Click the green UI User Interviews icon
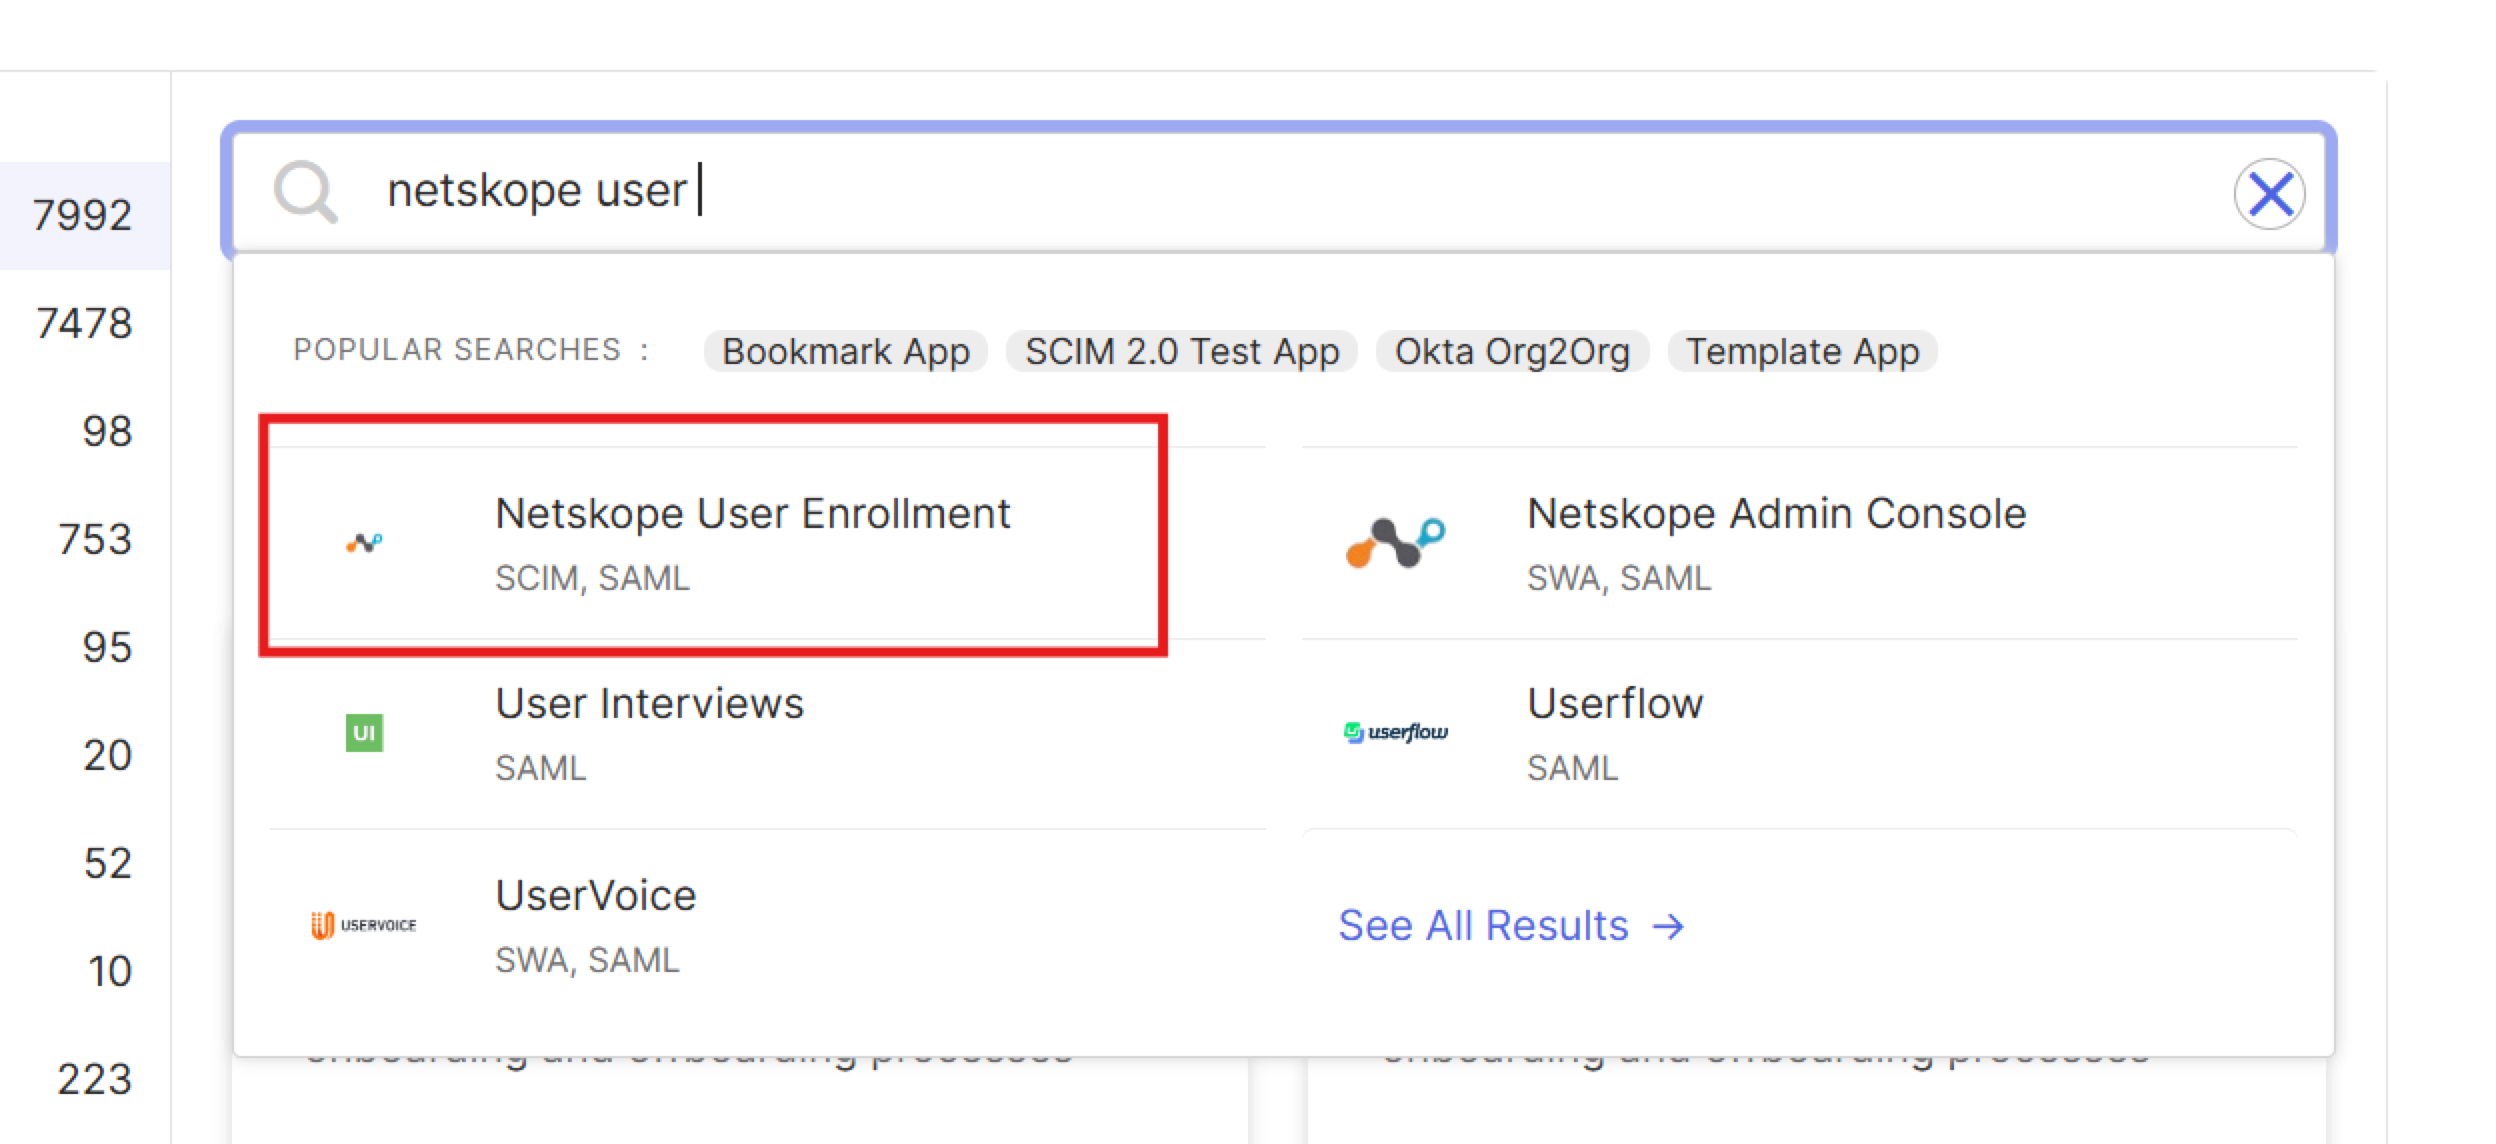The height and width of the screenshot is (1144, 2496). pyautogui.click(x=364, y=733)
